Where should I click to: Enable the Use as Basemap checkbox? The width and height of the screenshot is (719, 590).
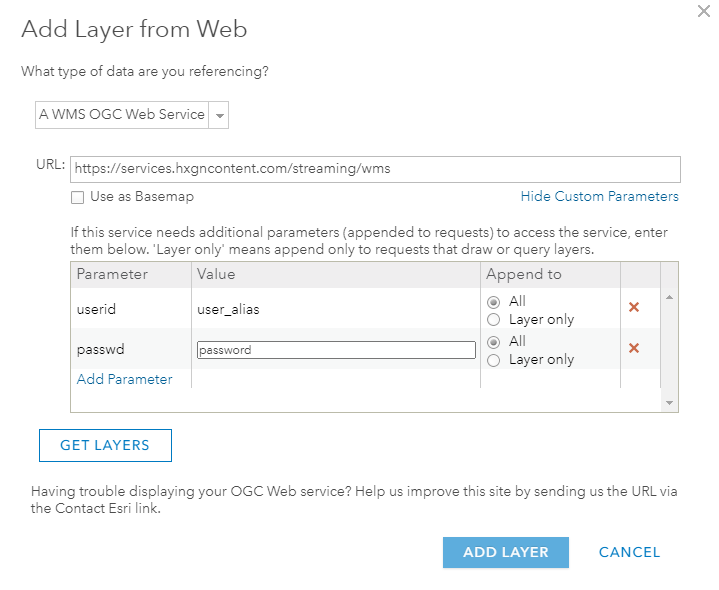tap(78, 197)
